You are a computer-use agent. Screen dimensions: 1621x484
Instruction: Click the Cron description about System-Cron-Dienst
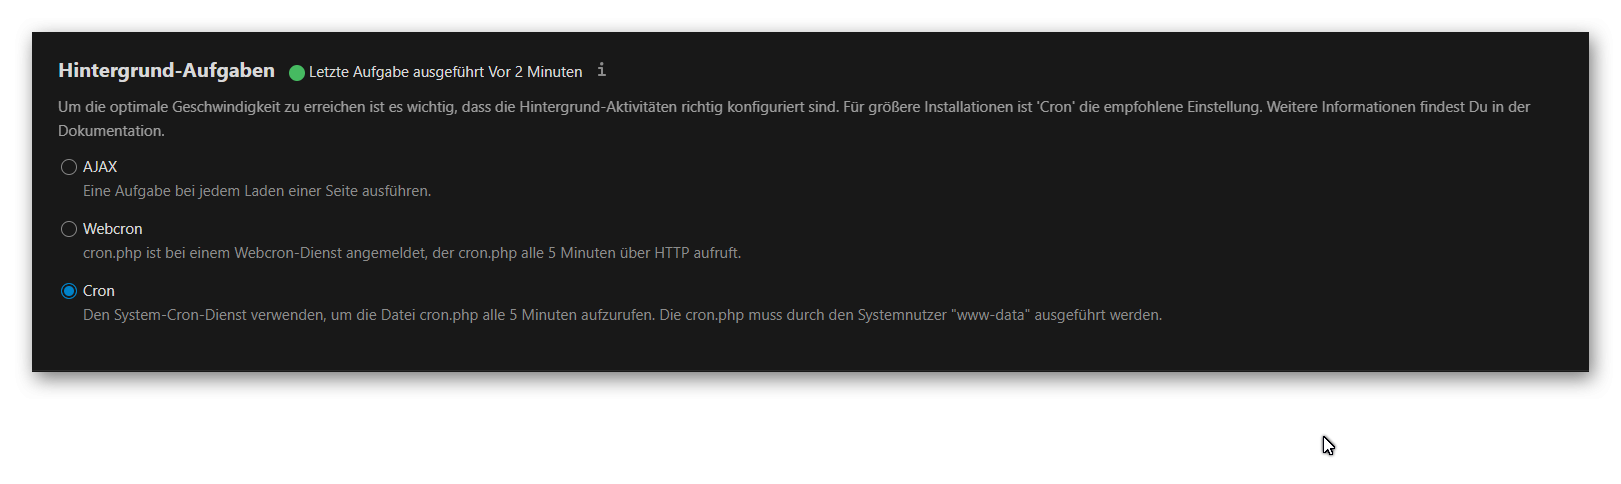click(x=622, y=315)
